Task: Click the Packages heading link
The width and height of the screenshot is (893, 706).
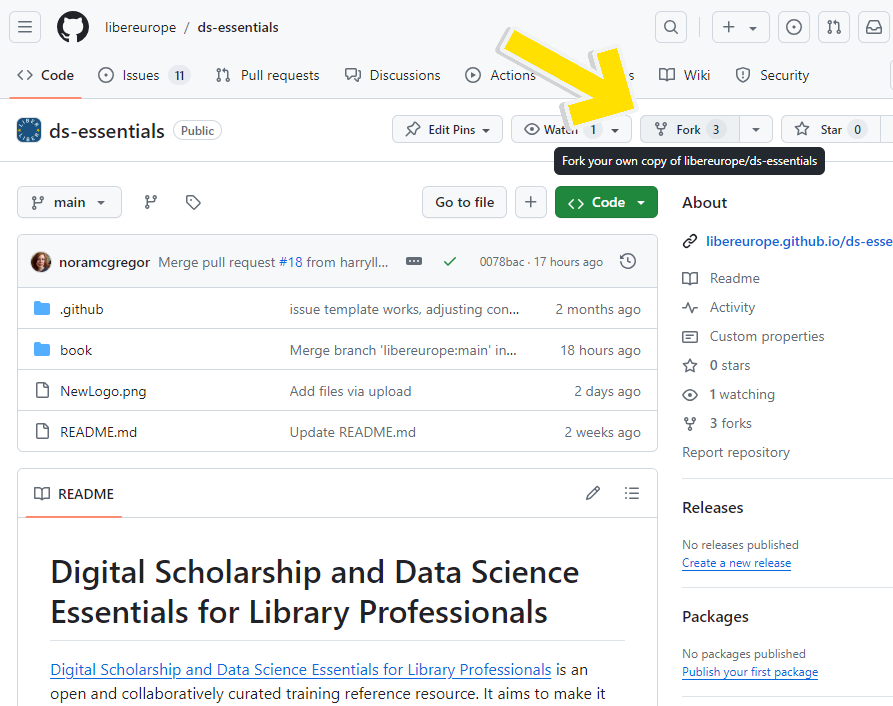Action: coord(715,617)
